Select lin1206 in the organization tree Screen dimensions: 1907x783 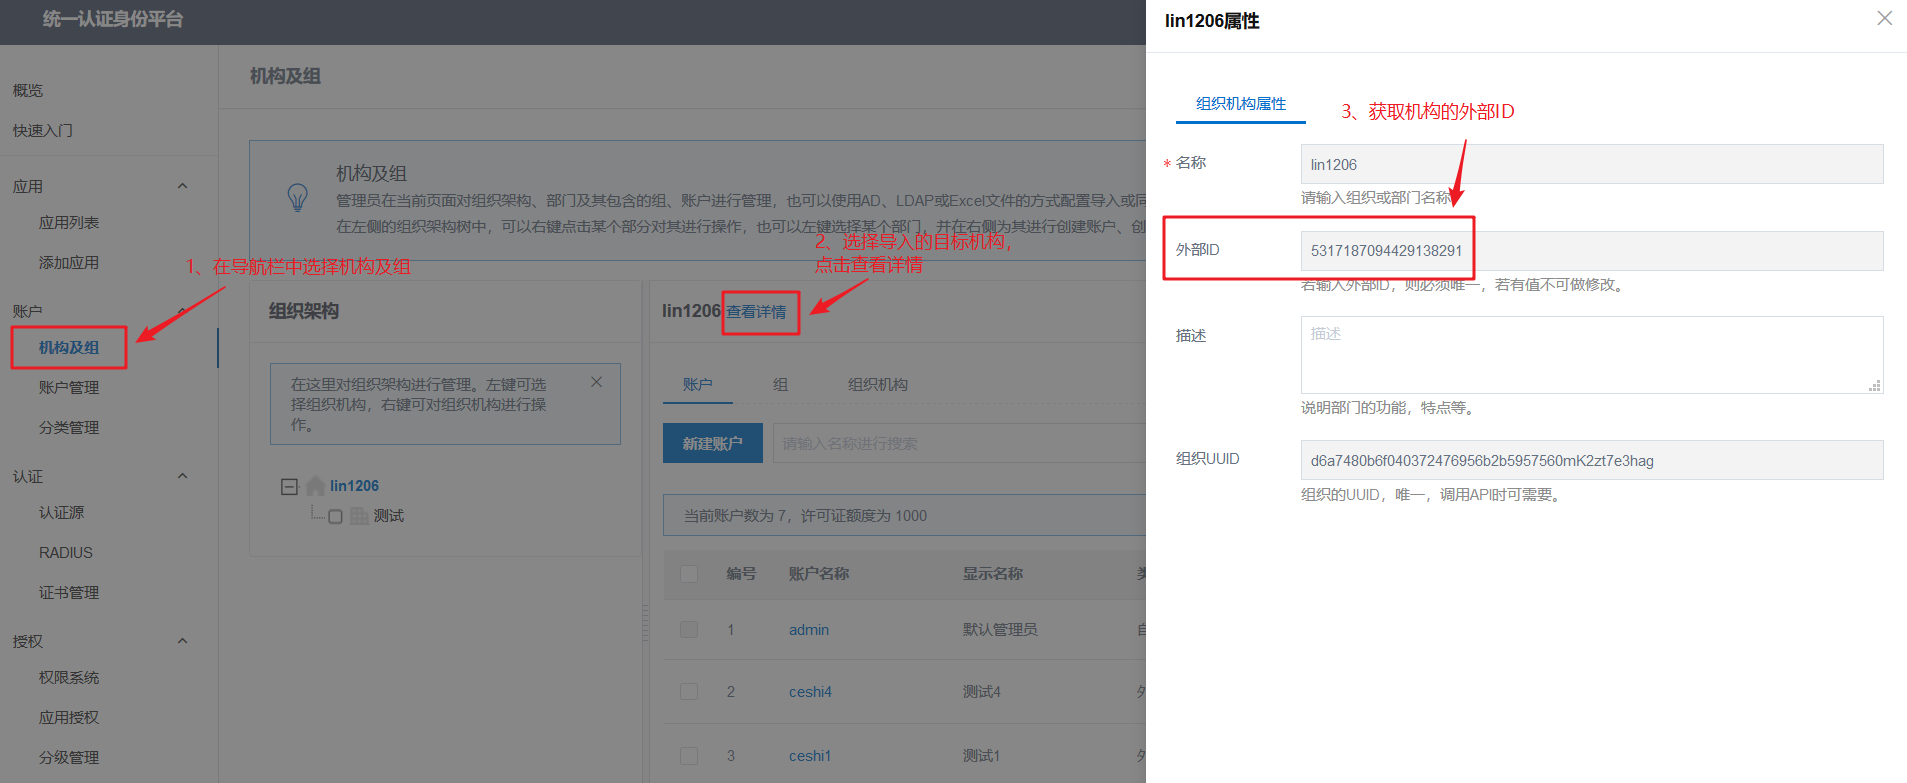coord(354,486)
